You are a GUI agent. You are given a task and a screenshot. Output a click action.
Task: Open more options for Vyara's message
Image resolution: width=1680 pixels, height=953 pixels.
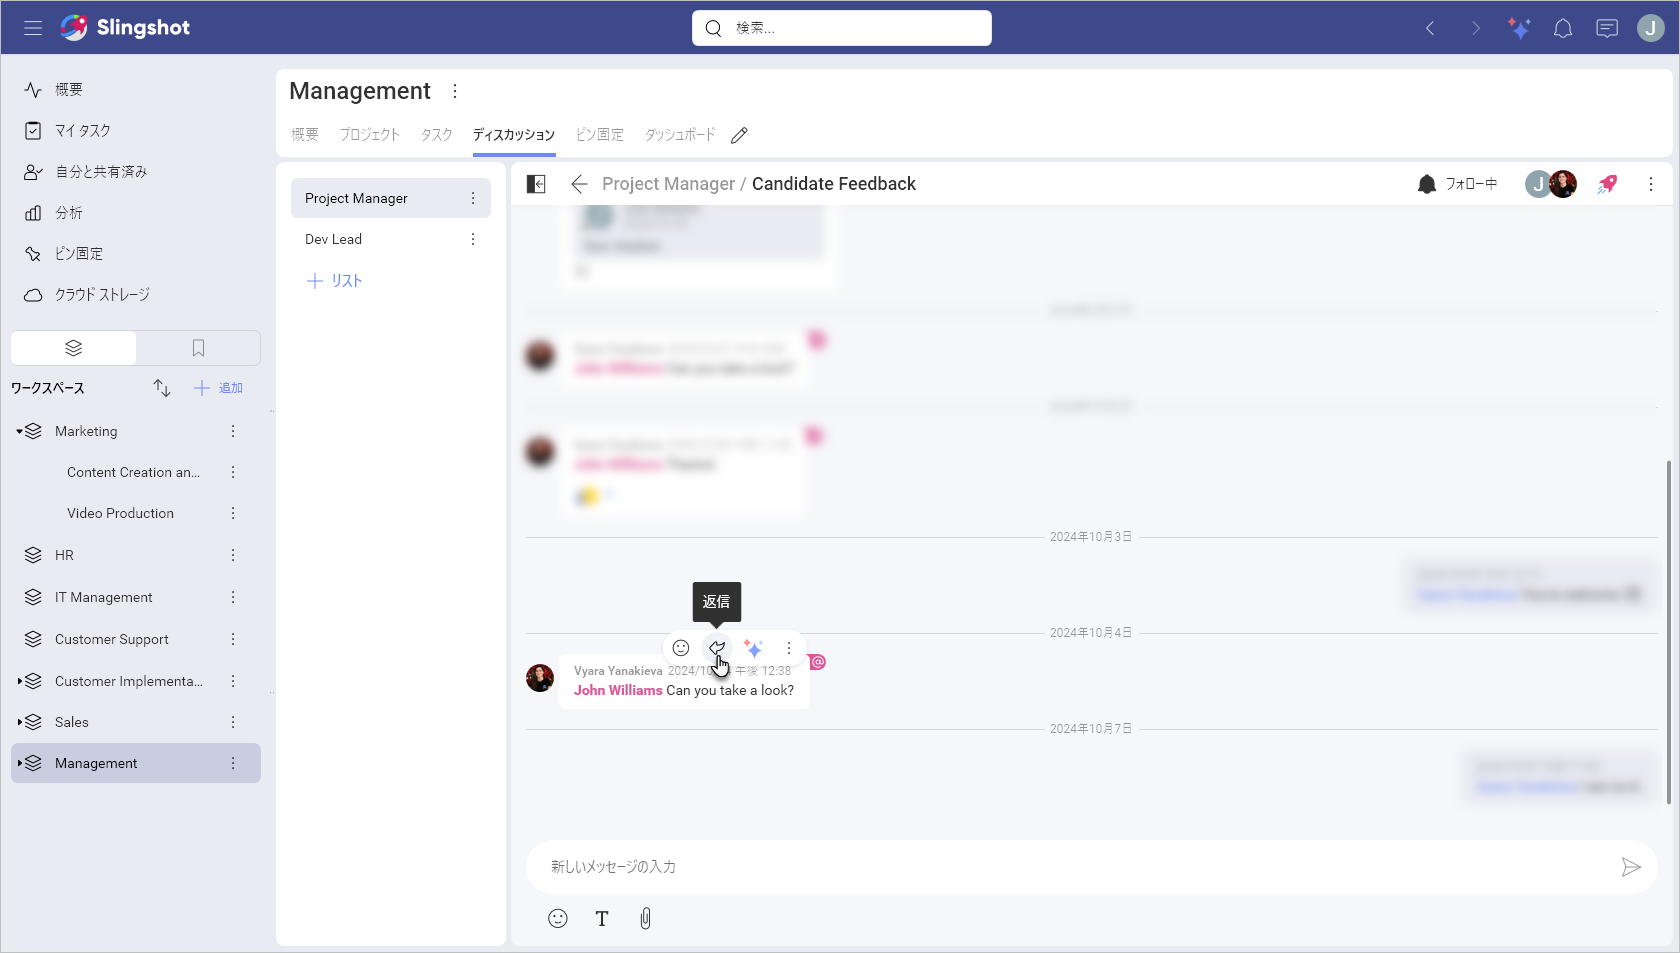tap(789, 648)
